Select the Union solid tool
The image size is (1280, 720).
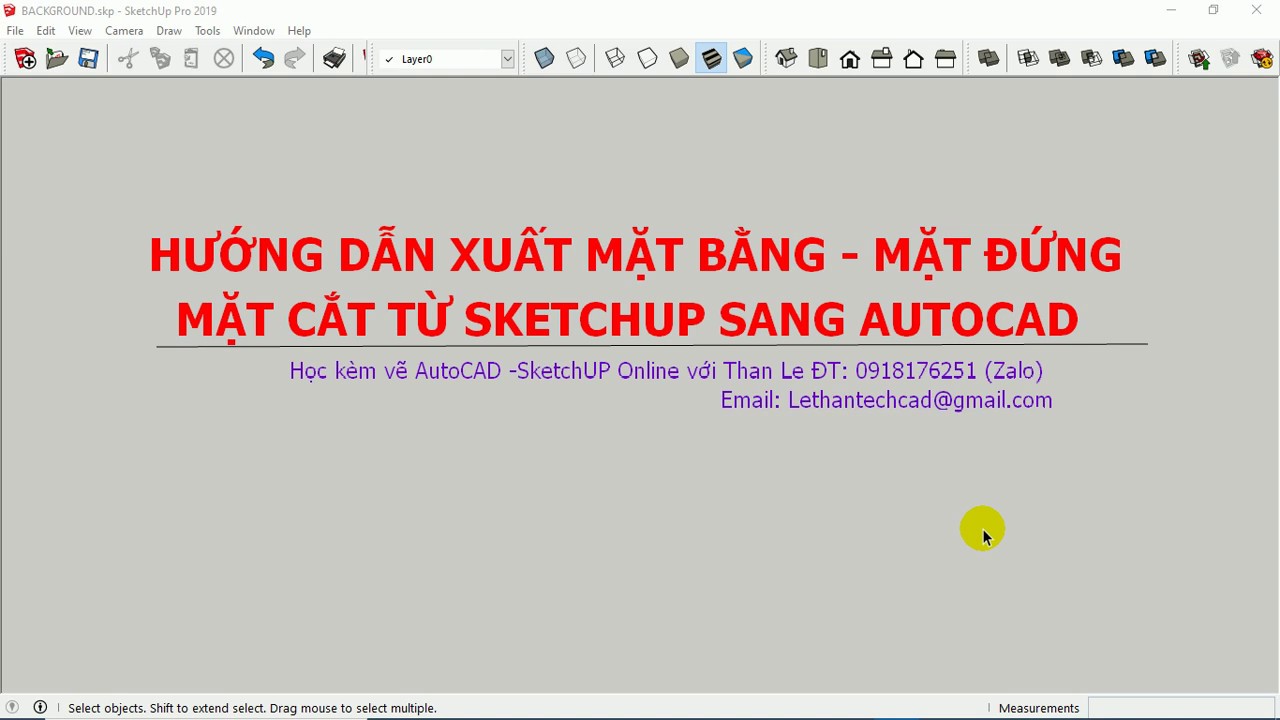pyautogui.click(x=1060, y=59)
